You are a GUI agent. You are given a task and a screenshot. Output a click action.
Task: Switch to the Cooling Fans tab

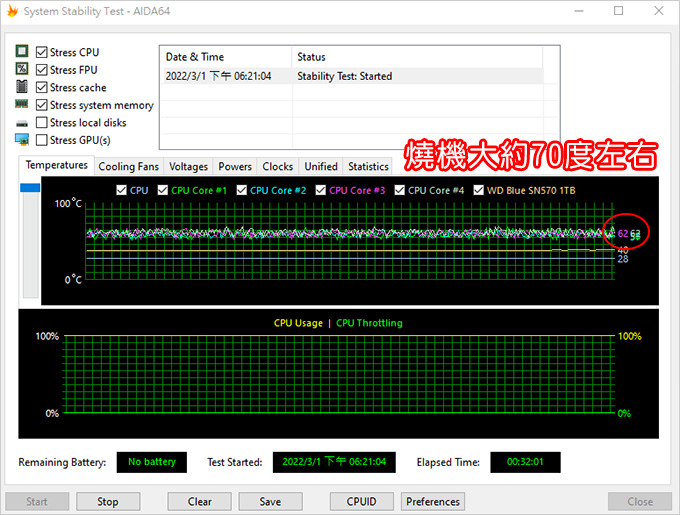pos(128,166)
